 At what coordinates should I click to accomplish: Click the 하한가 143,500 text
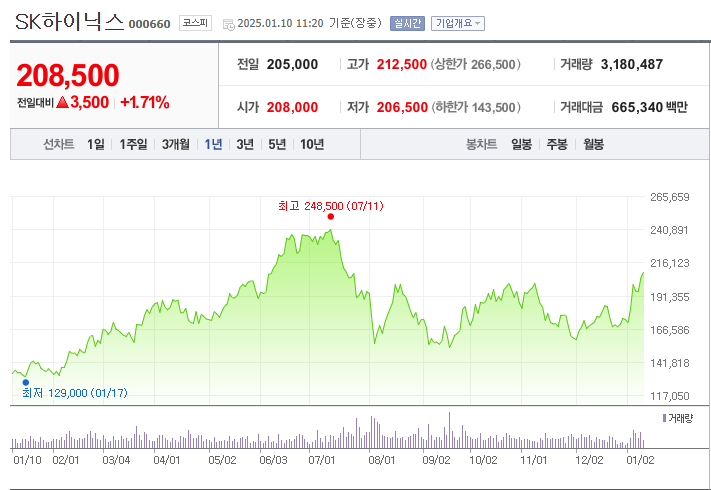476,107
